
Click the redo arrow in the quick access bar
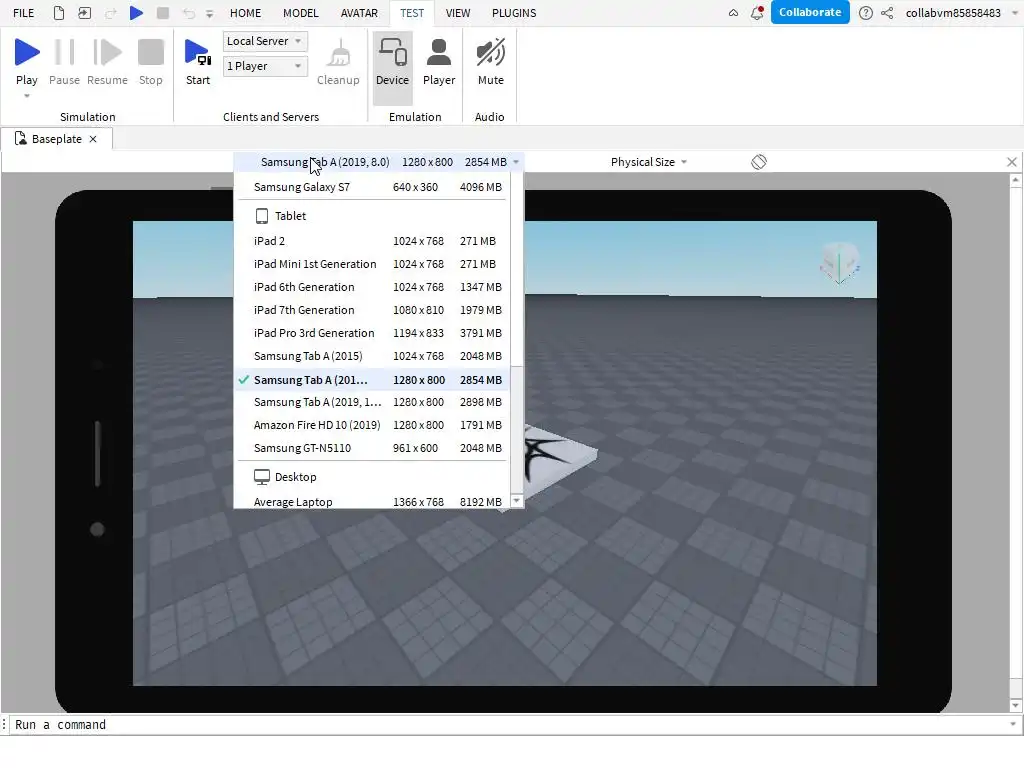pyautogui.click(x=110, y=13)
